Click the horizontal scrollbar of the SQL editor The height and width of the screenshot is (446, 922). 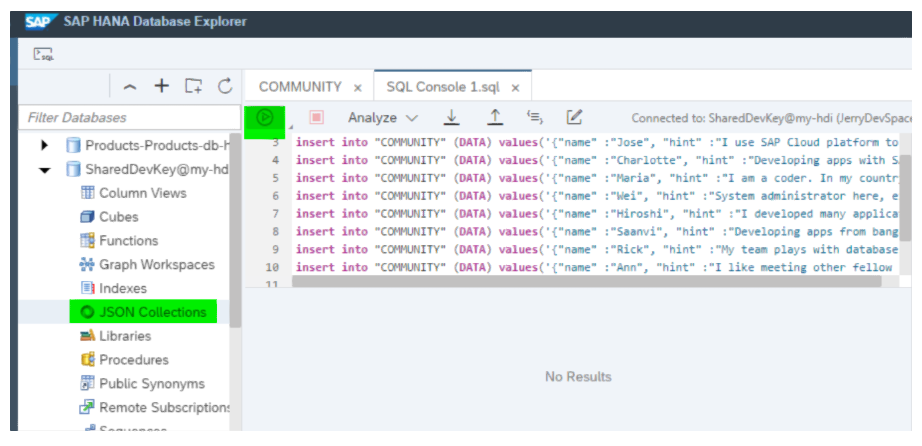pos(586,281)
